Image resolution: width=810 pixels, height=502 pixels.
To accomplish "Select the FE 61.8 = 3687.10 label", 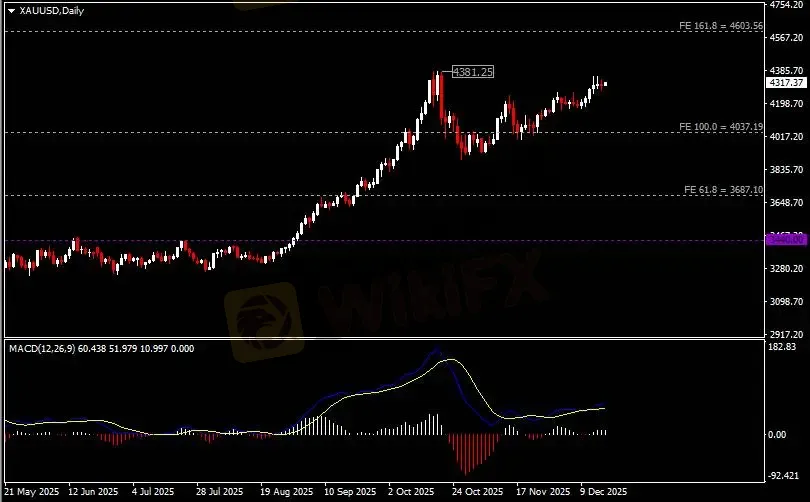I will pyautogui.click(x=723, y=190).
